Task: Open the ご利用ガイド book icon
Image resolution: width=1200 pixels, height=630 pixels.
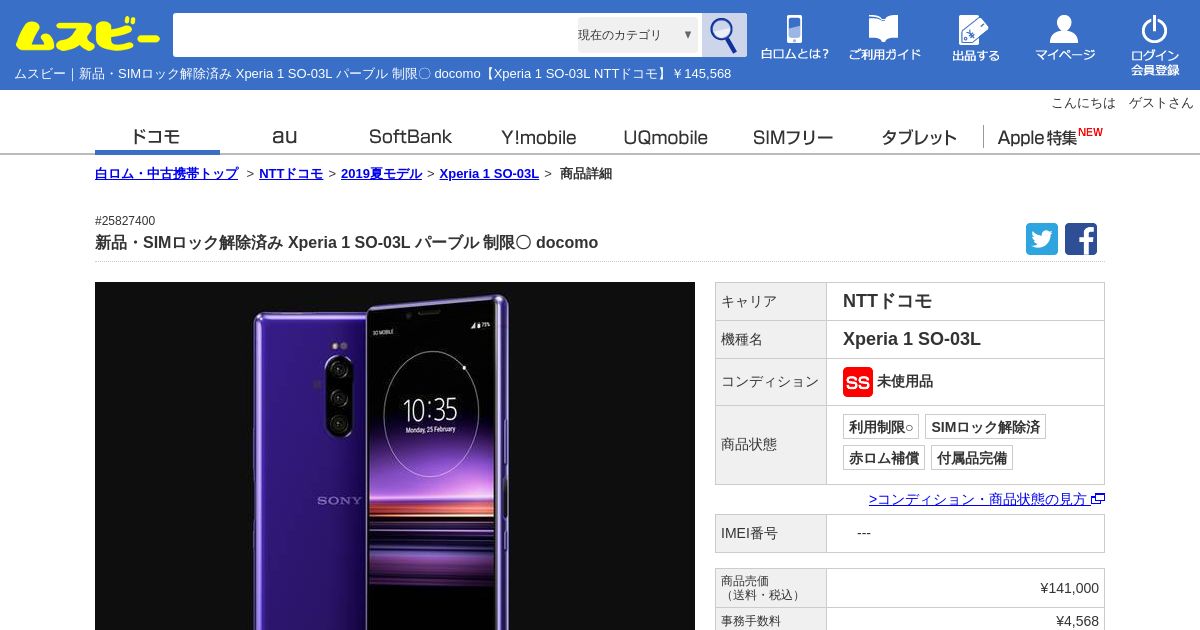Action: [884, 38]
